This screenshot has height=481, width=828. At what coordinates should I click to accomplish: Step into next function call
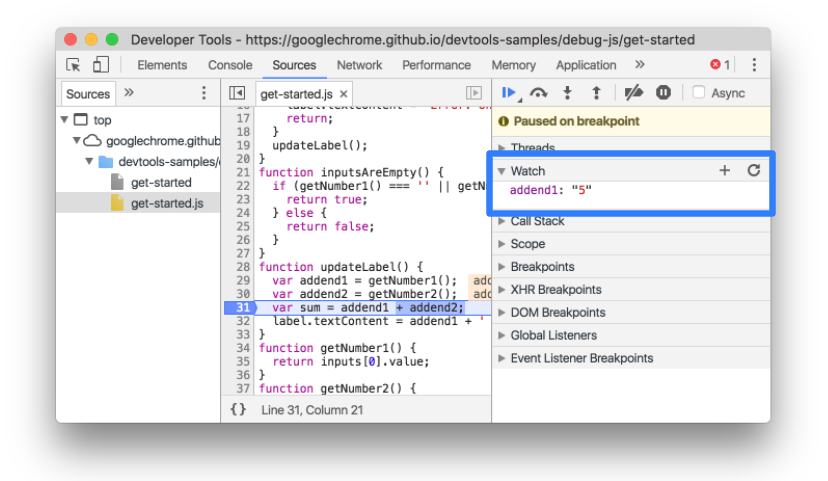pyautogui.click(x=567, y=93)
